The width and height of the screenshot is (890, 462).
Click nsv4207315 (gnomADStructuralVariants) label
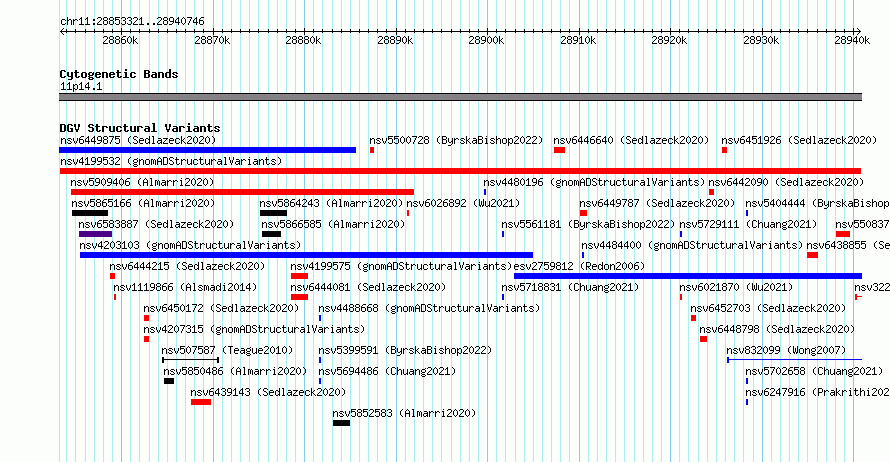(254, 329)
